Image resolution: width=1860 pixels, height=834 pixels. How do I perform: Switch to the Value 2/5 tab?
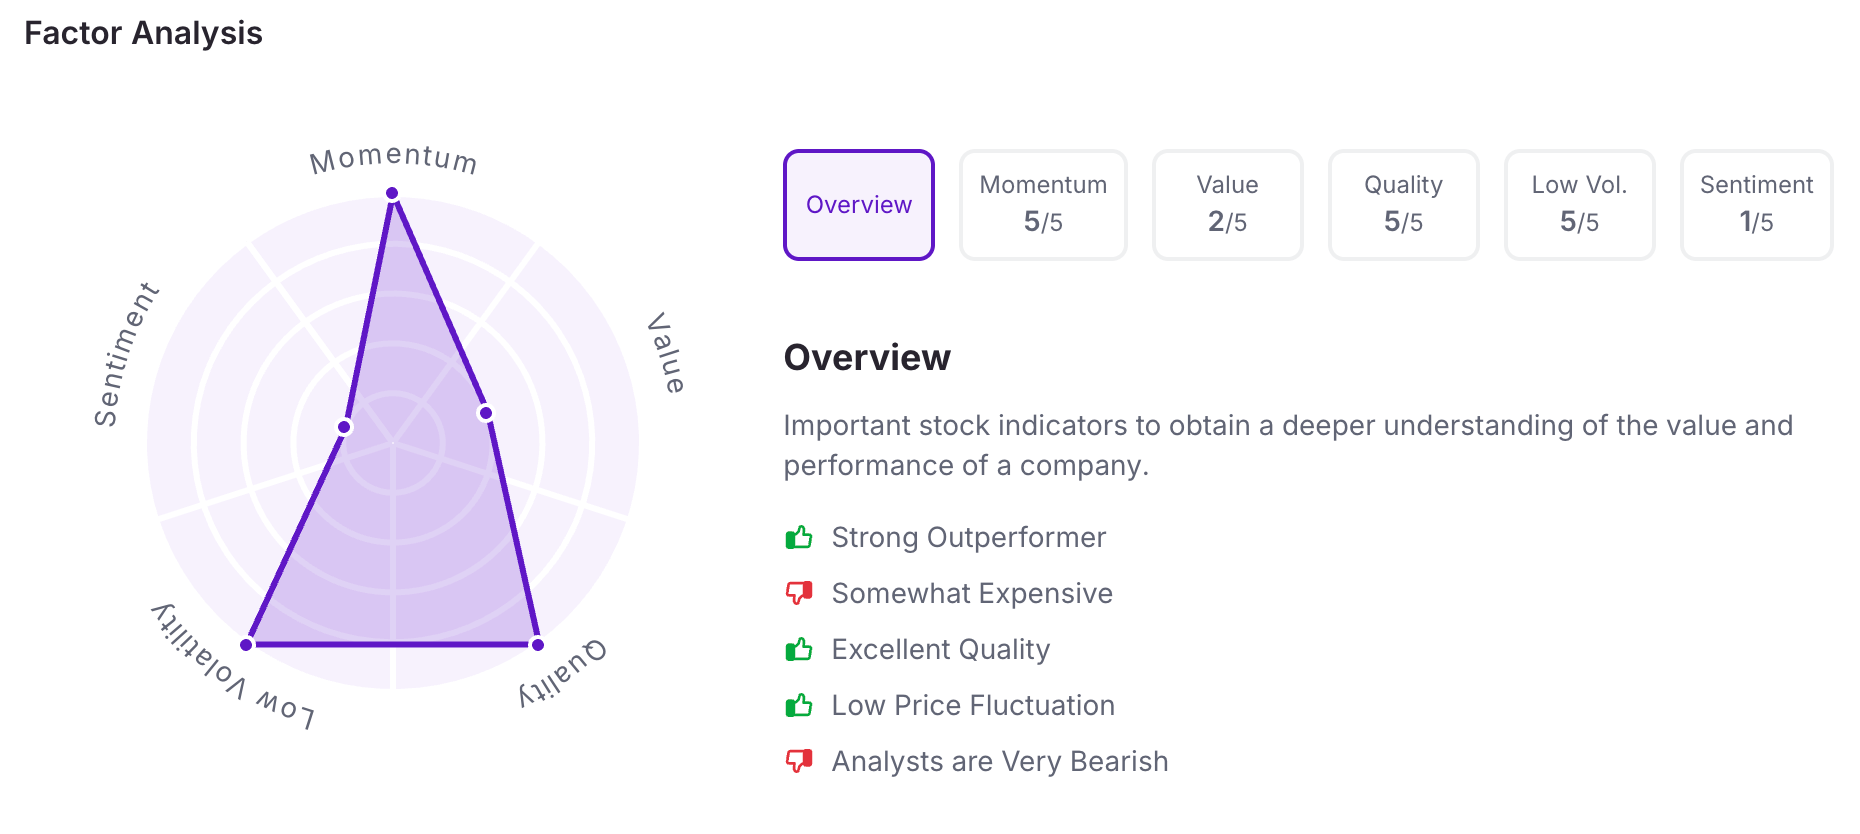pyautogui.click(x=1227, y=205)
